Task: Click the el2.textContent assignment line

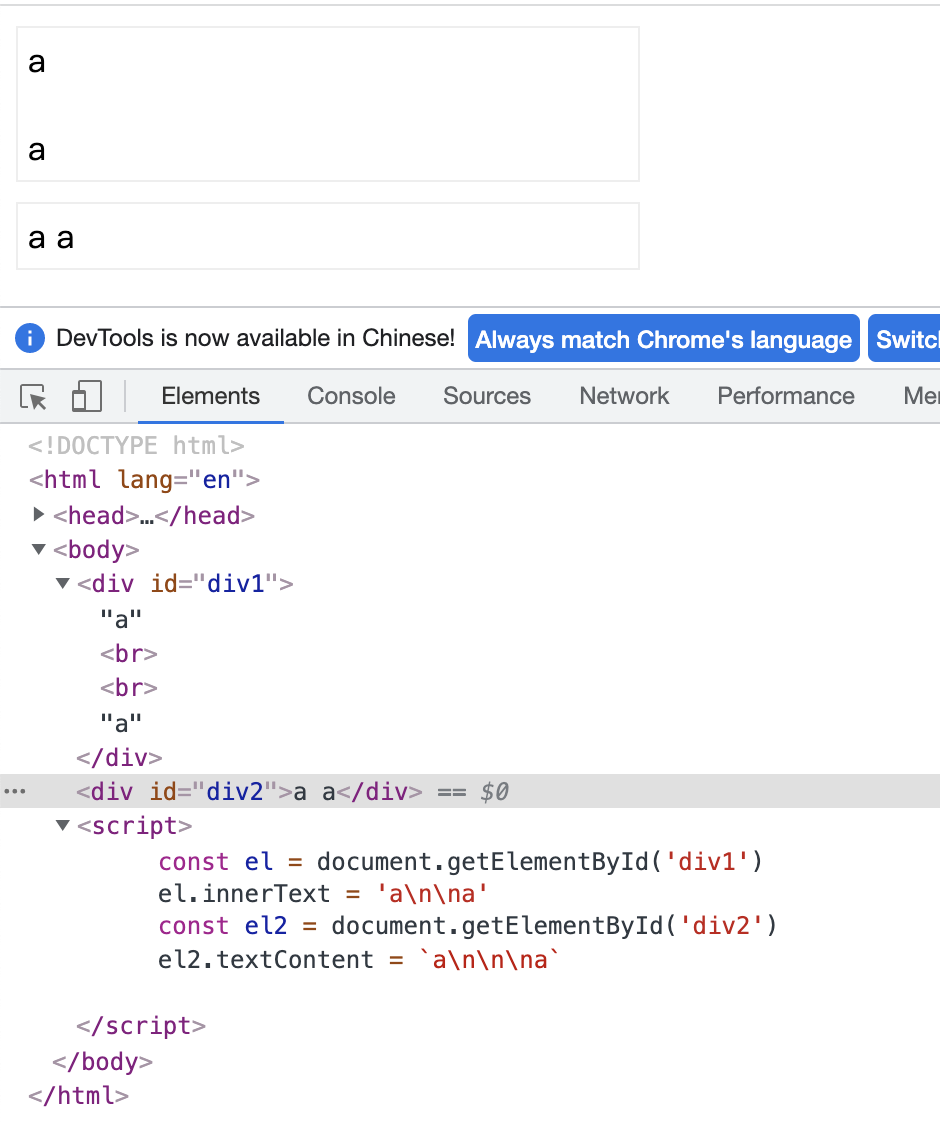Action: (x=358, y=960)
